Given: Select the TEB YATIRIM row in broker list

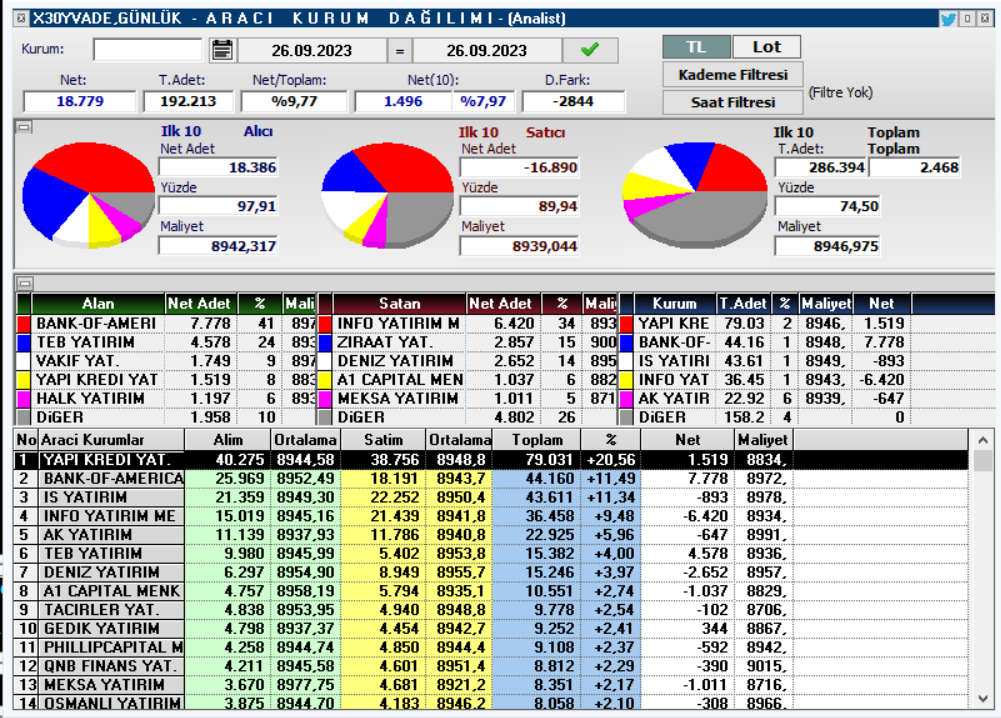Looking at the screenshot, I should (x=490, y=553).
